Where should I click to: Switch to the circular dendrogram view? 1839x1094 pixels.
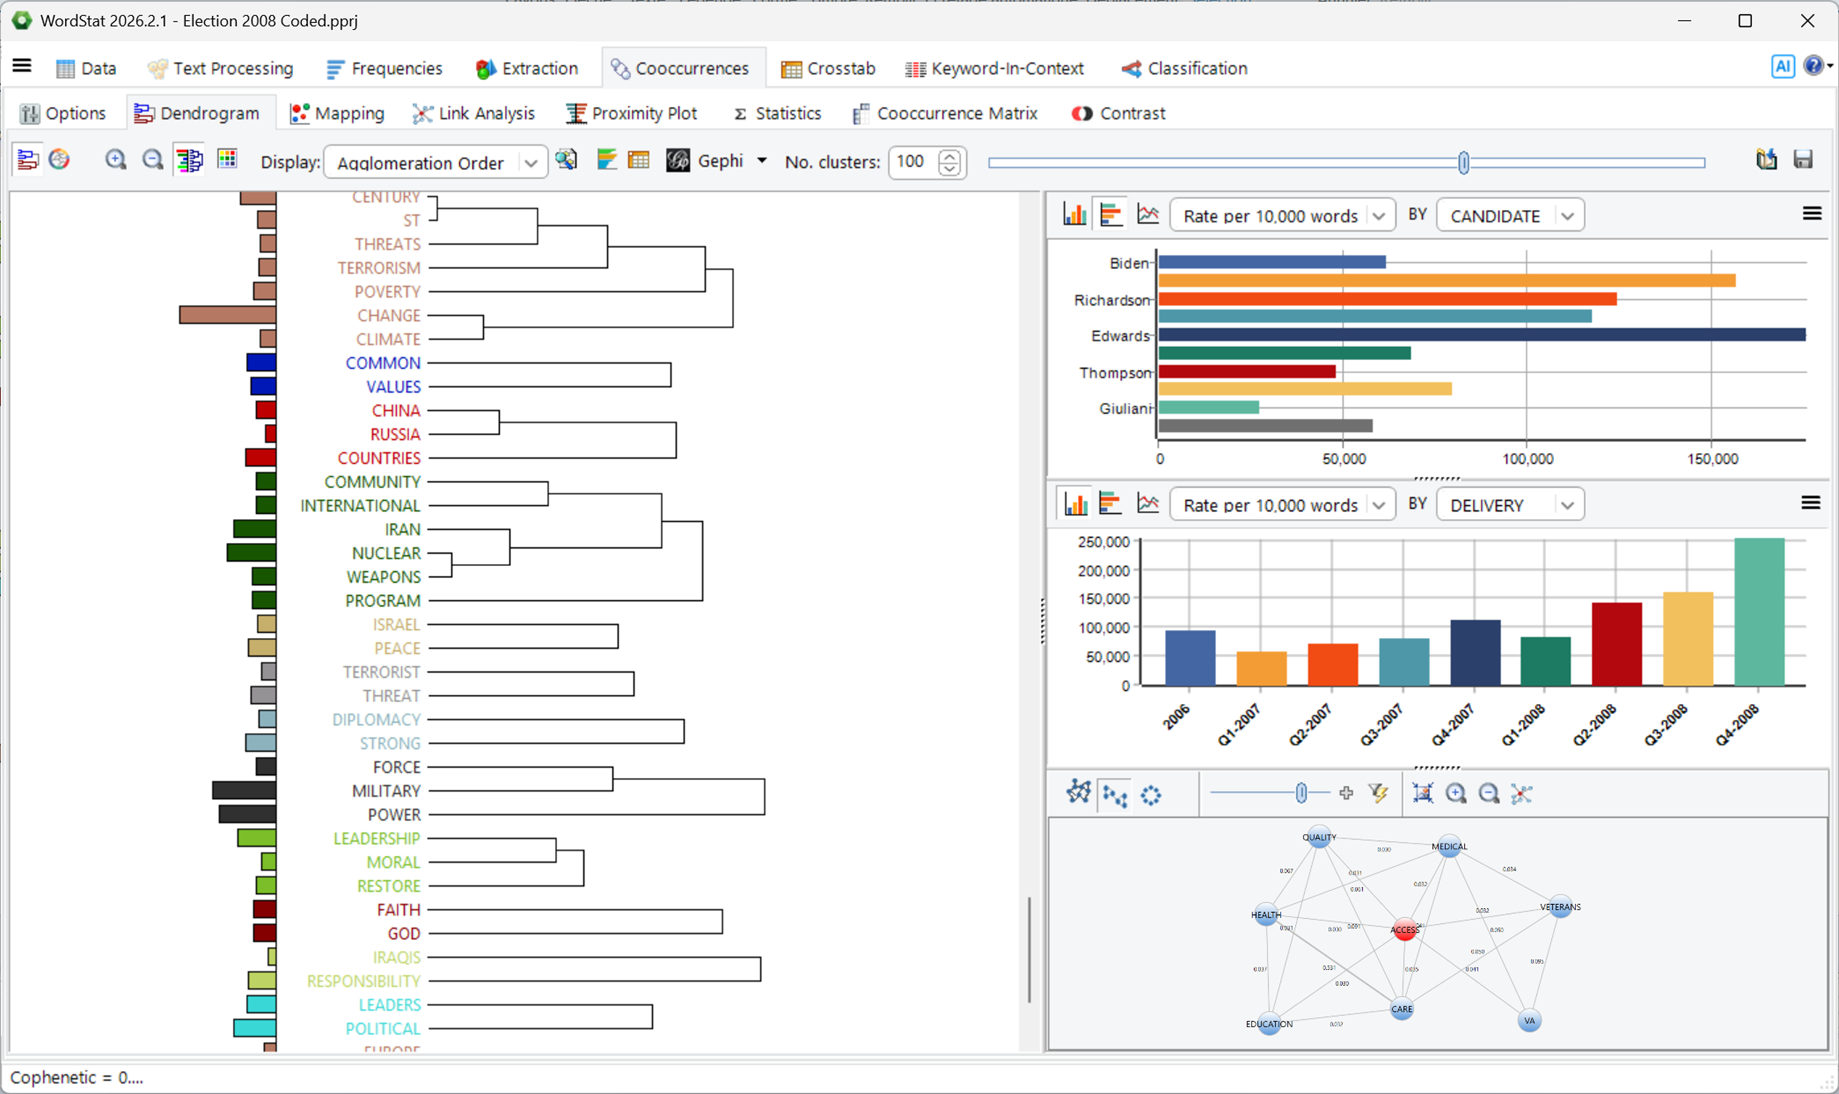point(60,160)
